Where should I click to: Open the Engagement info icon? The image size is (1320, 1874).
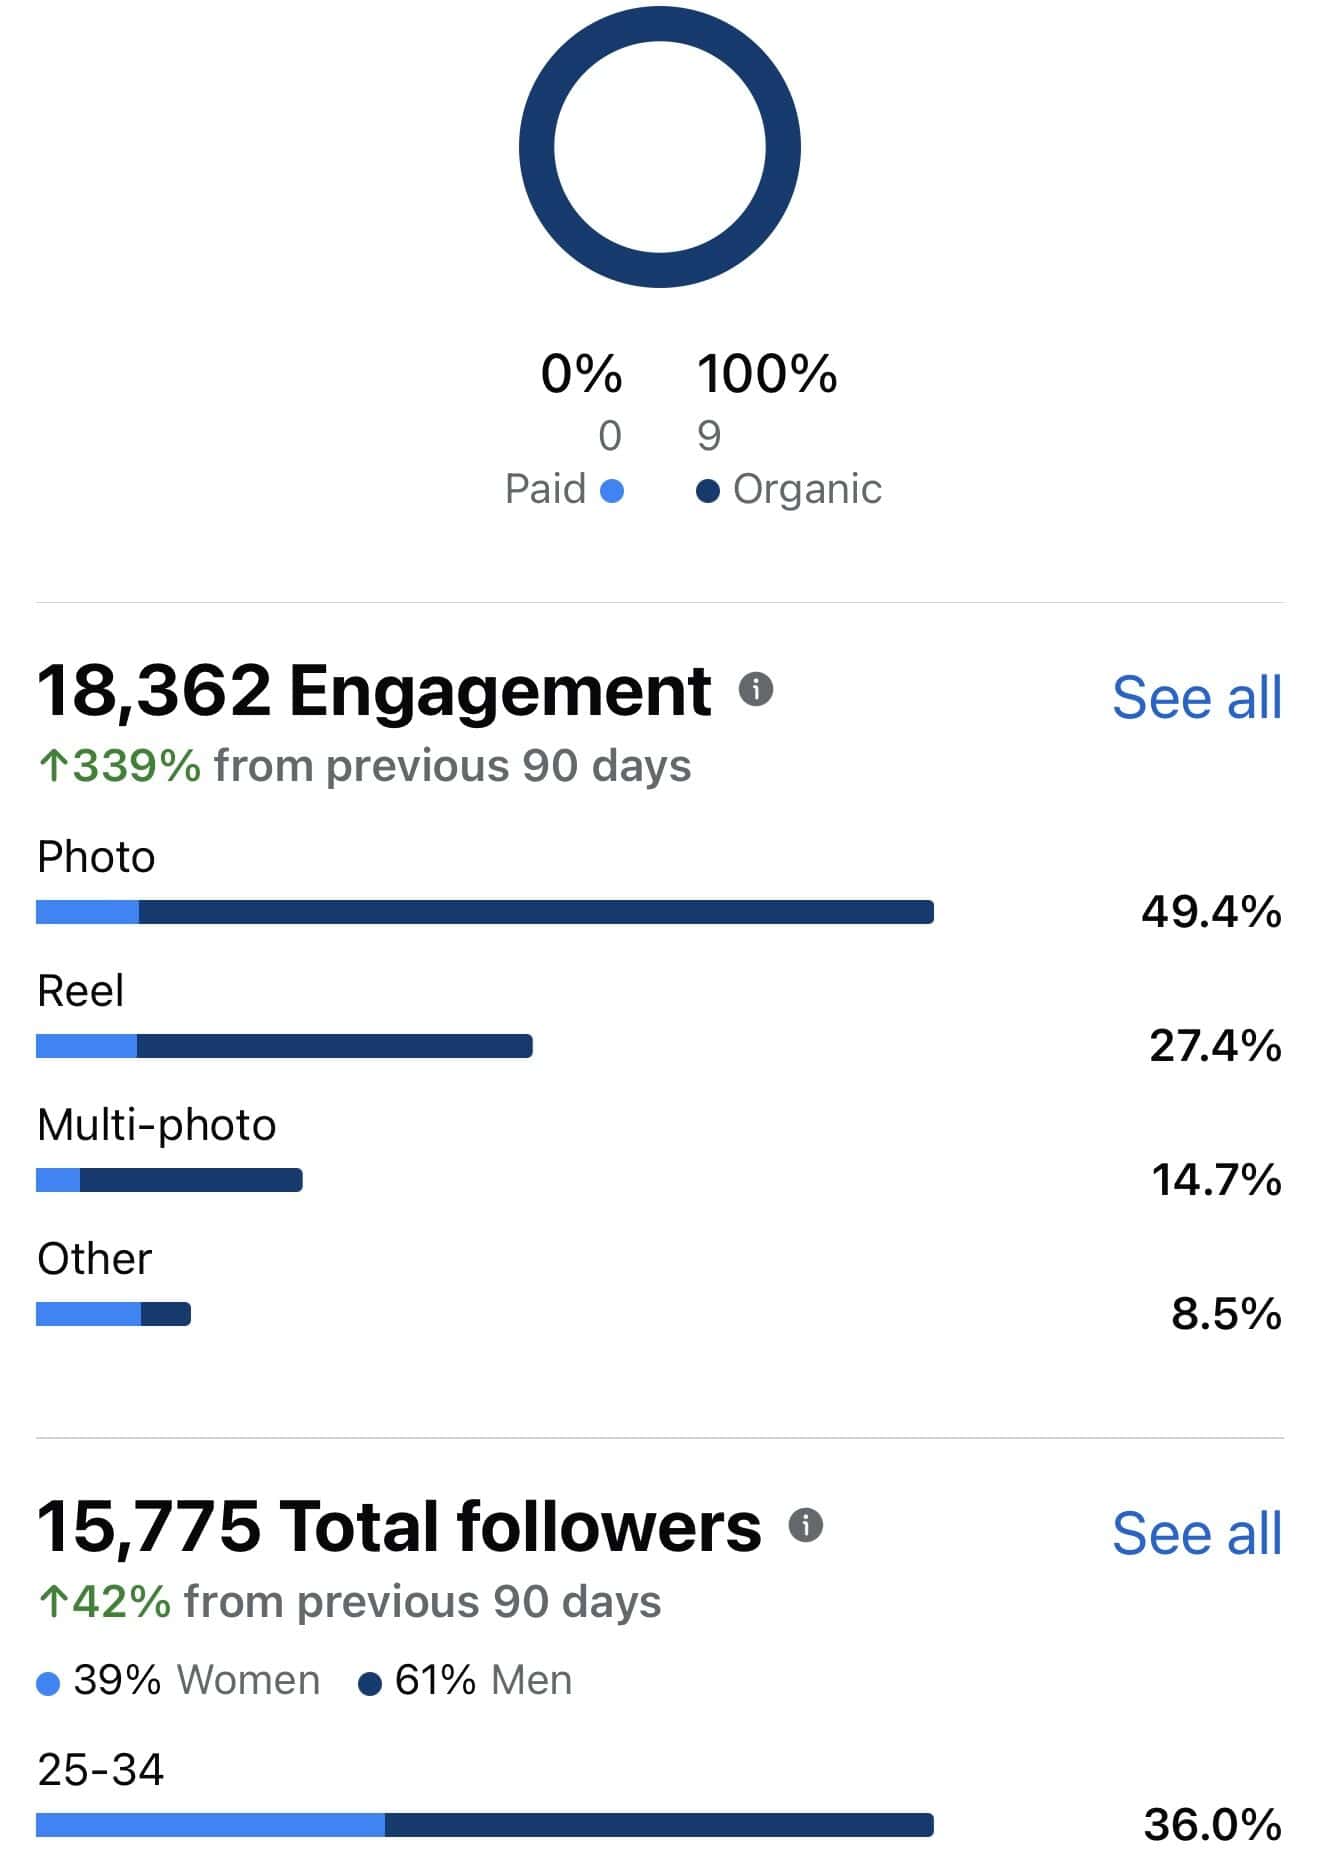coord(756,688)
